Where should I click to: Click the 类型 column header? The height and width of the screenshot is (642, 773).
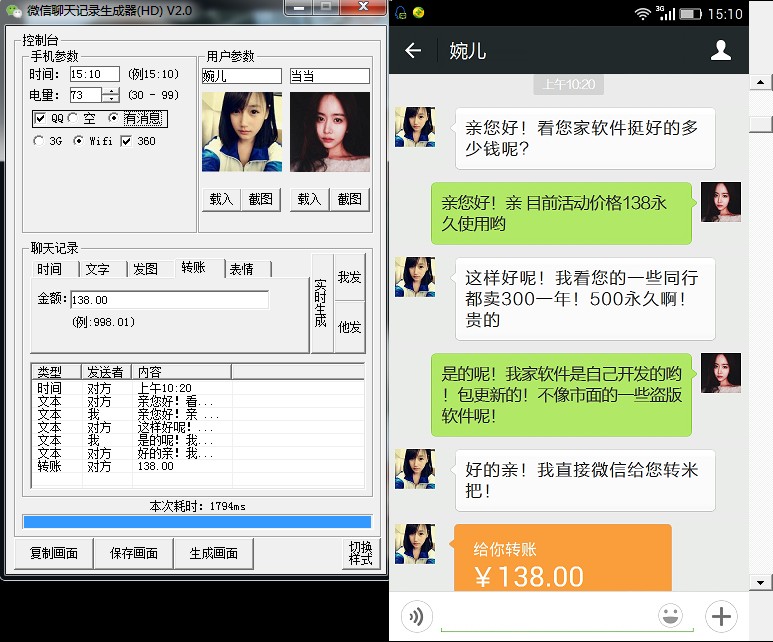tap(56, 371)
